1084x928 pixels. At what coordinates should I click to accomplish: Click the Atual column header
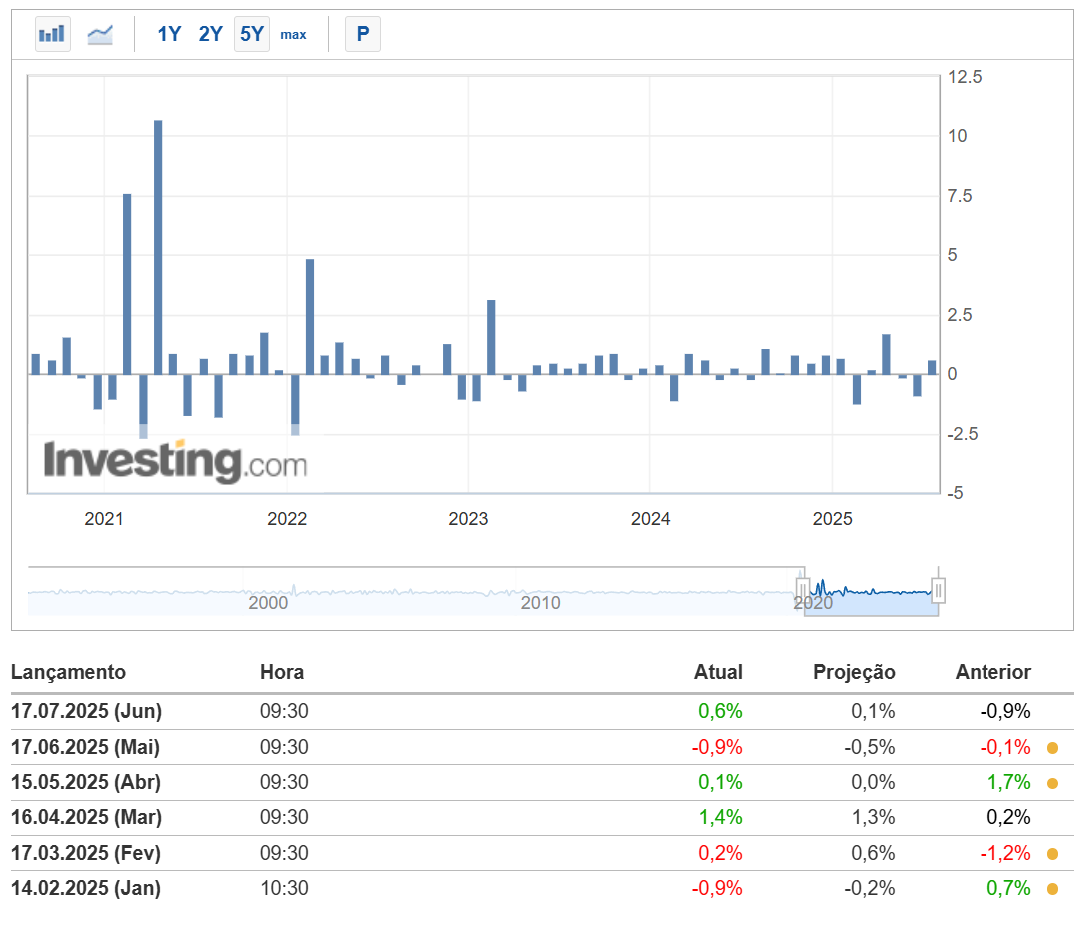point(718,672)
